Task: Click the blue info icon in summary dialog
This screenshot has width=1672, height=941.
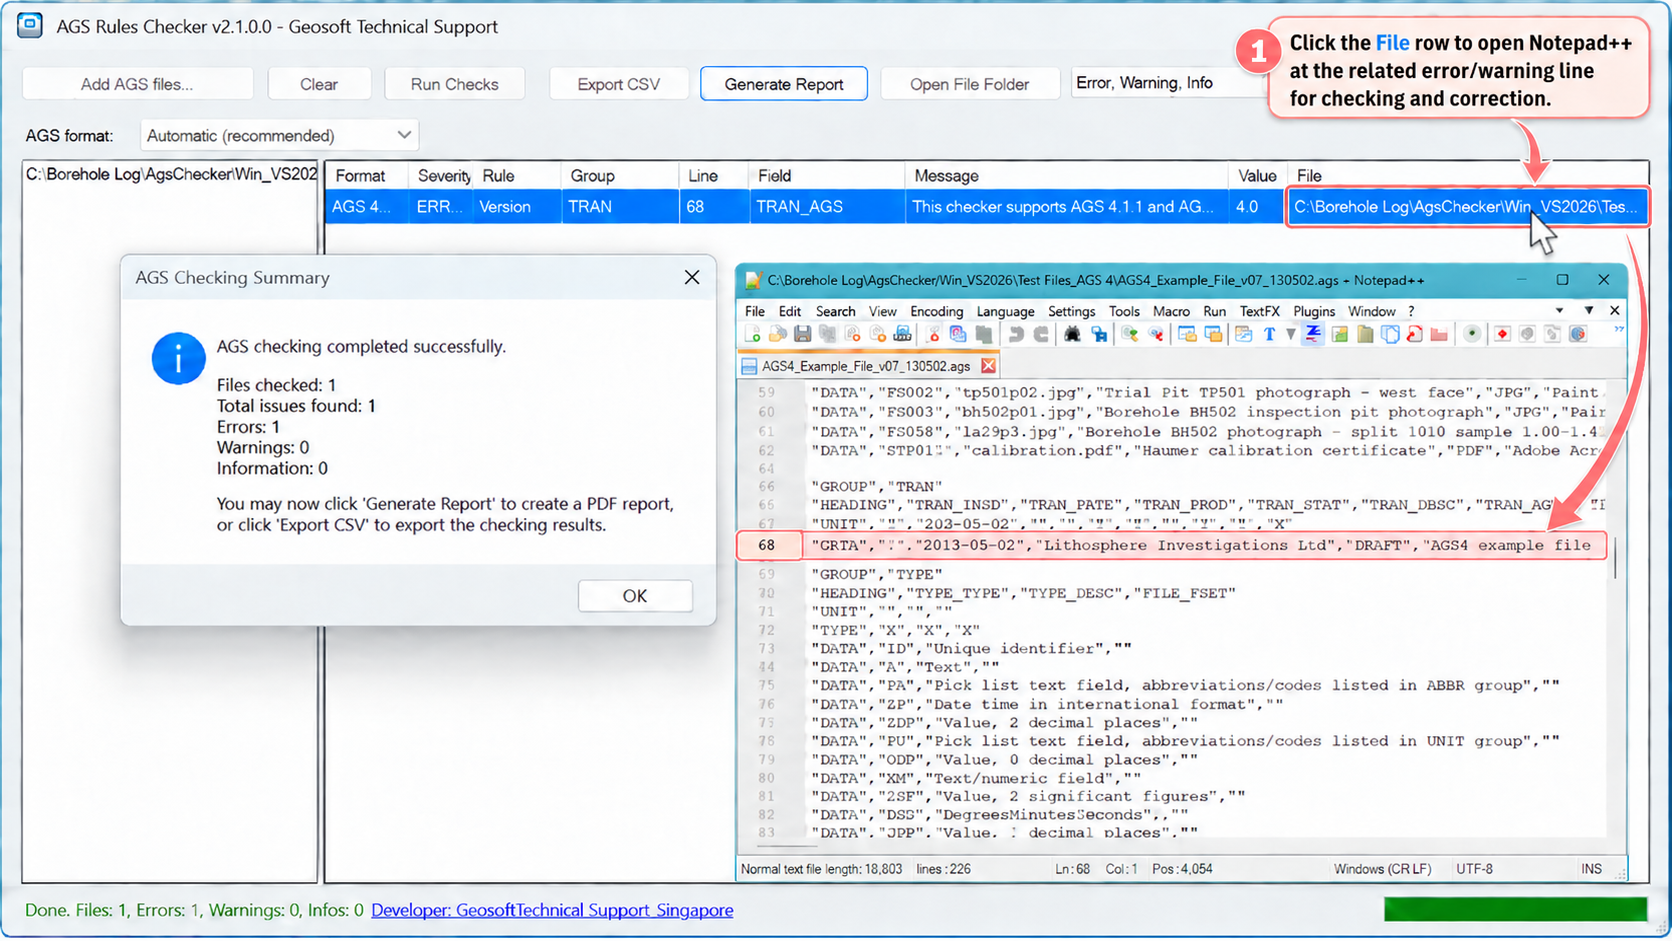Action: point(178,359)
